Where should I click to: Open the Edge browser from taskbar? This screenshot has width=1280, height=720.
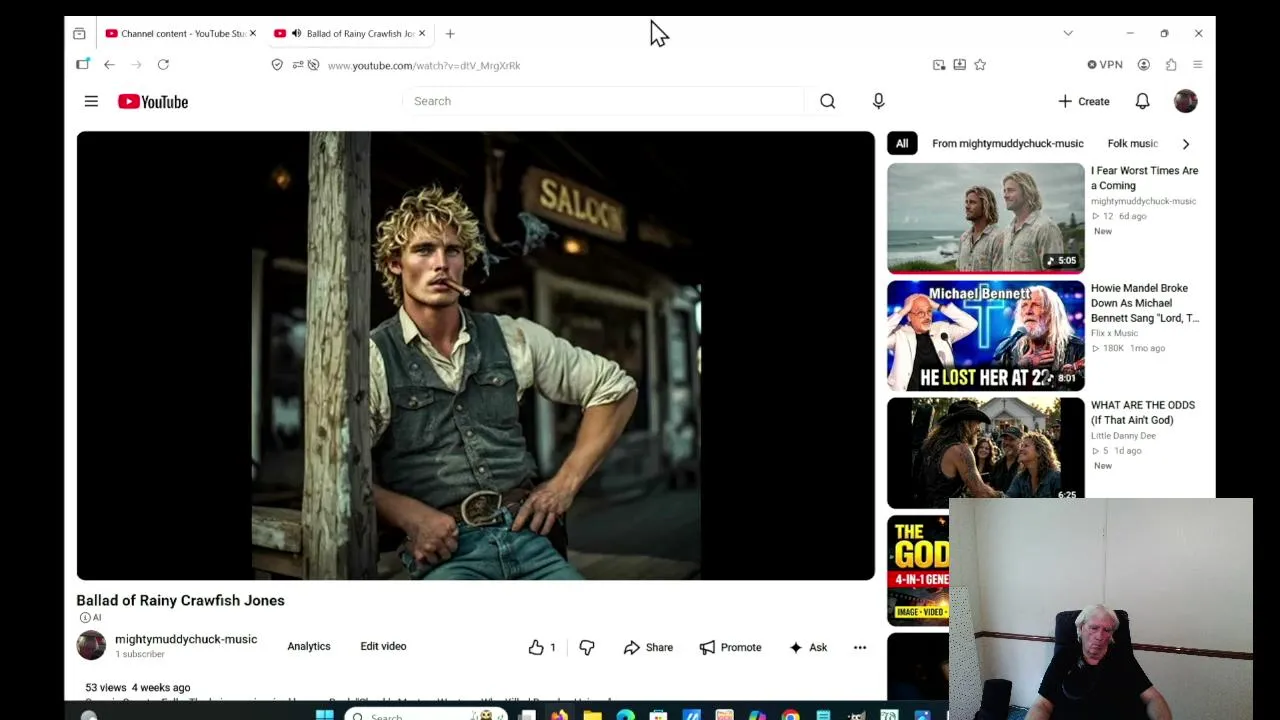(625, 715)
